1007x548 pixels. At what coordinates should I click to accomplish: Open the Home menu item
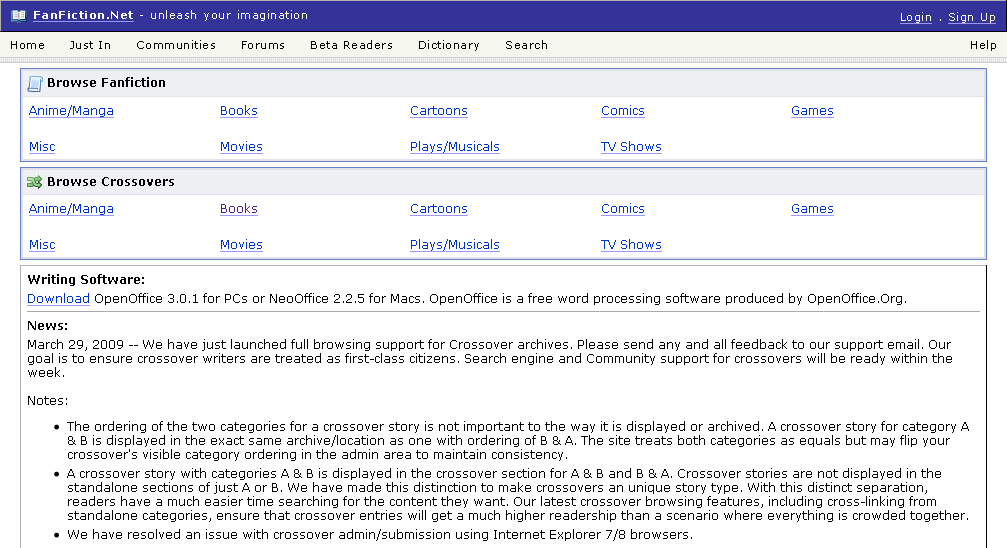pyautogui.click(x=28, y=45)
